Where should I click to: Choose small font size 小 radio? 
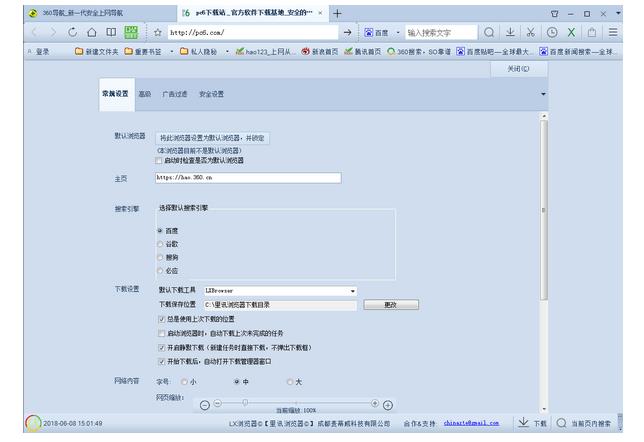pos(184,382)
